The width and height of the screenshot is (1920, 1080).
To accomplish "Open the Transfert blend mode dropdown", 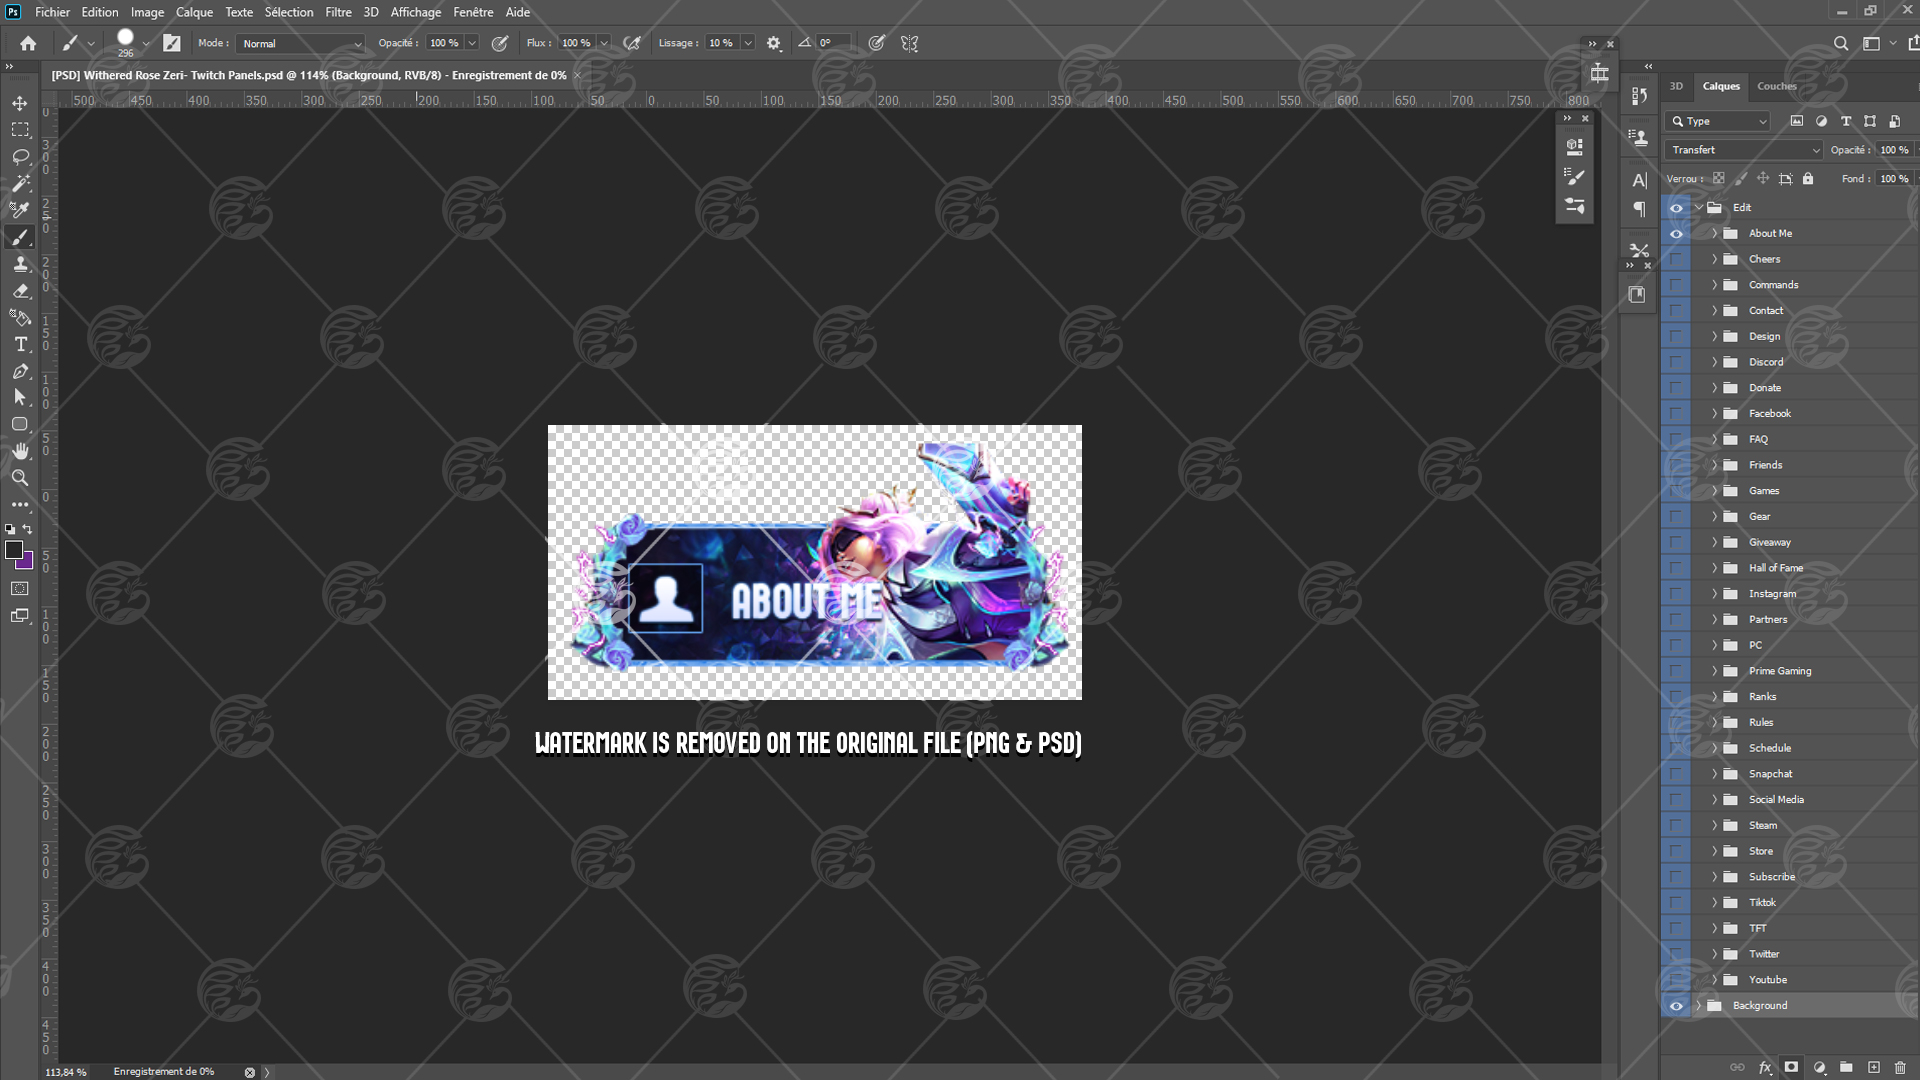I will (1744, 150).
